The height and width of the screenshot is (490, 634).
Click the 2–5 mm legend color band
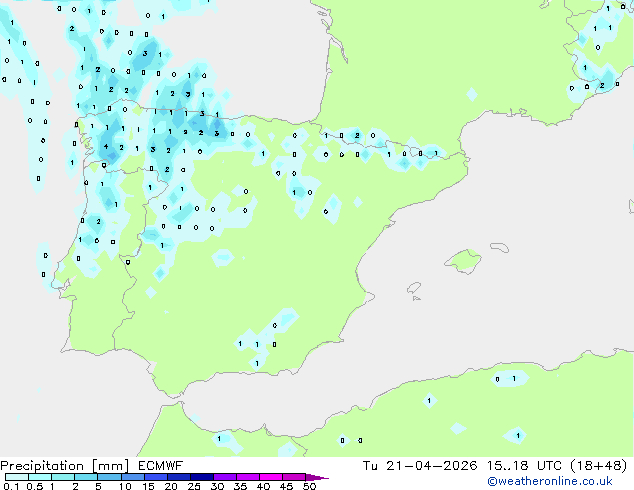pyautogui.click(x=87, y=477)
